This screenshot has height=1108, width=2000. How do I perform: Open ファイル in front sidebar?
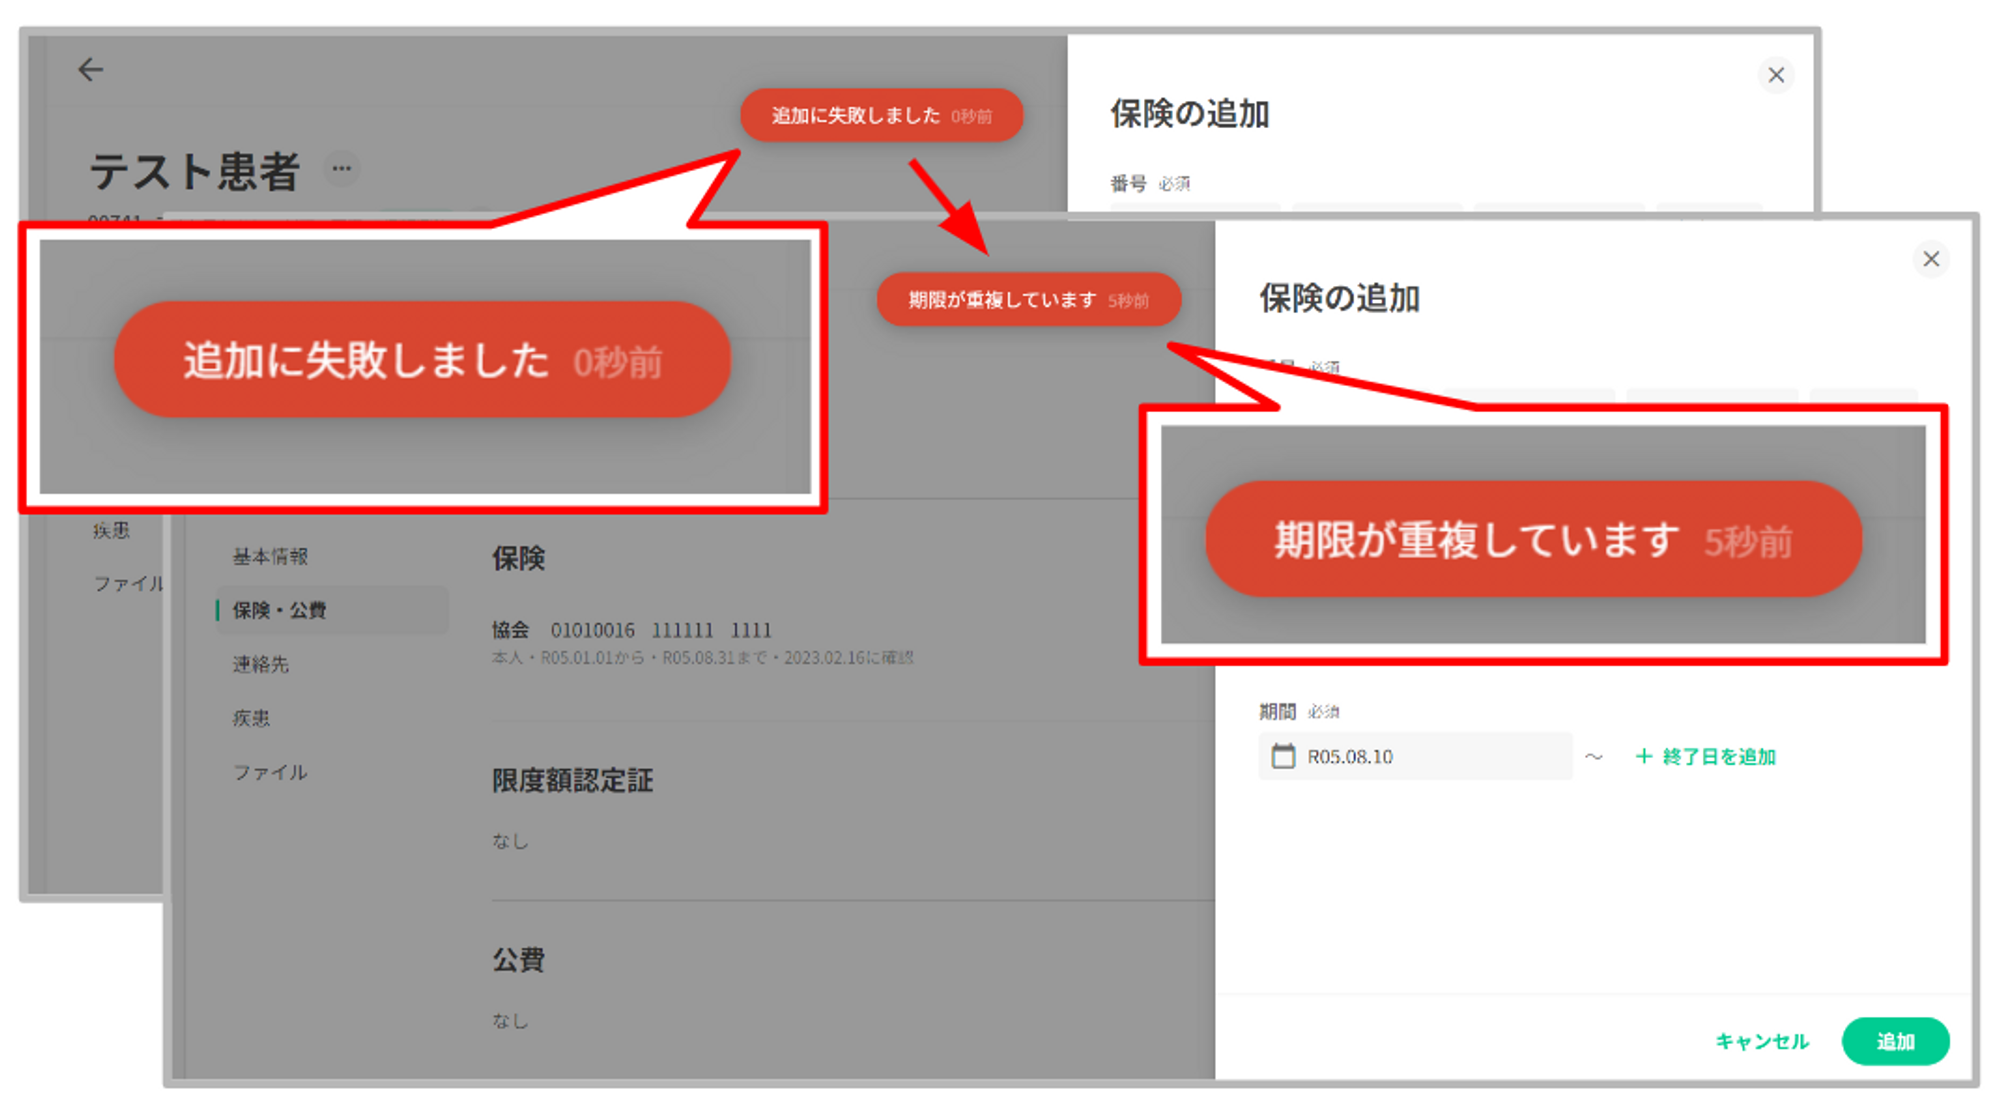pos(270,772)
